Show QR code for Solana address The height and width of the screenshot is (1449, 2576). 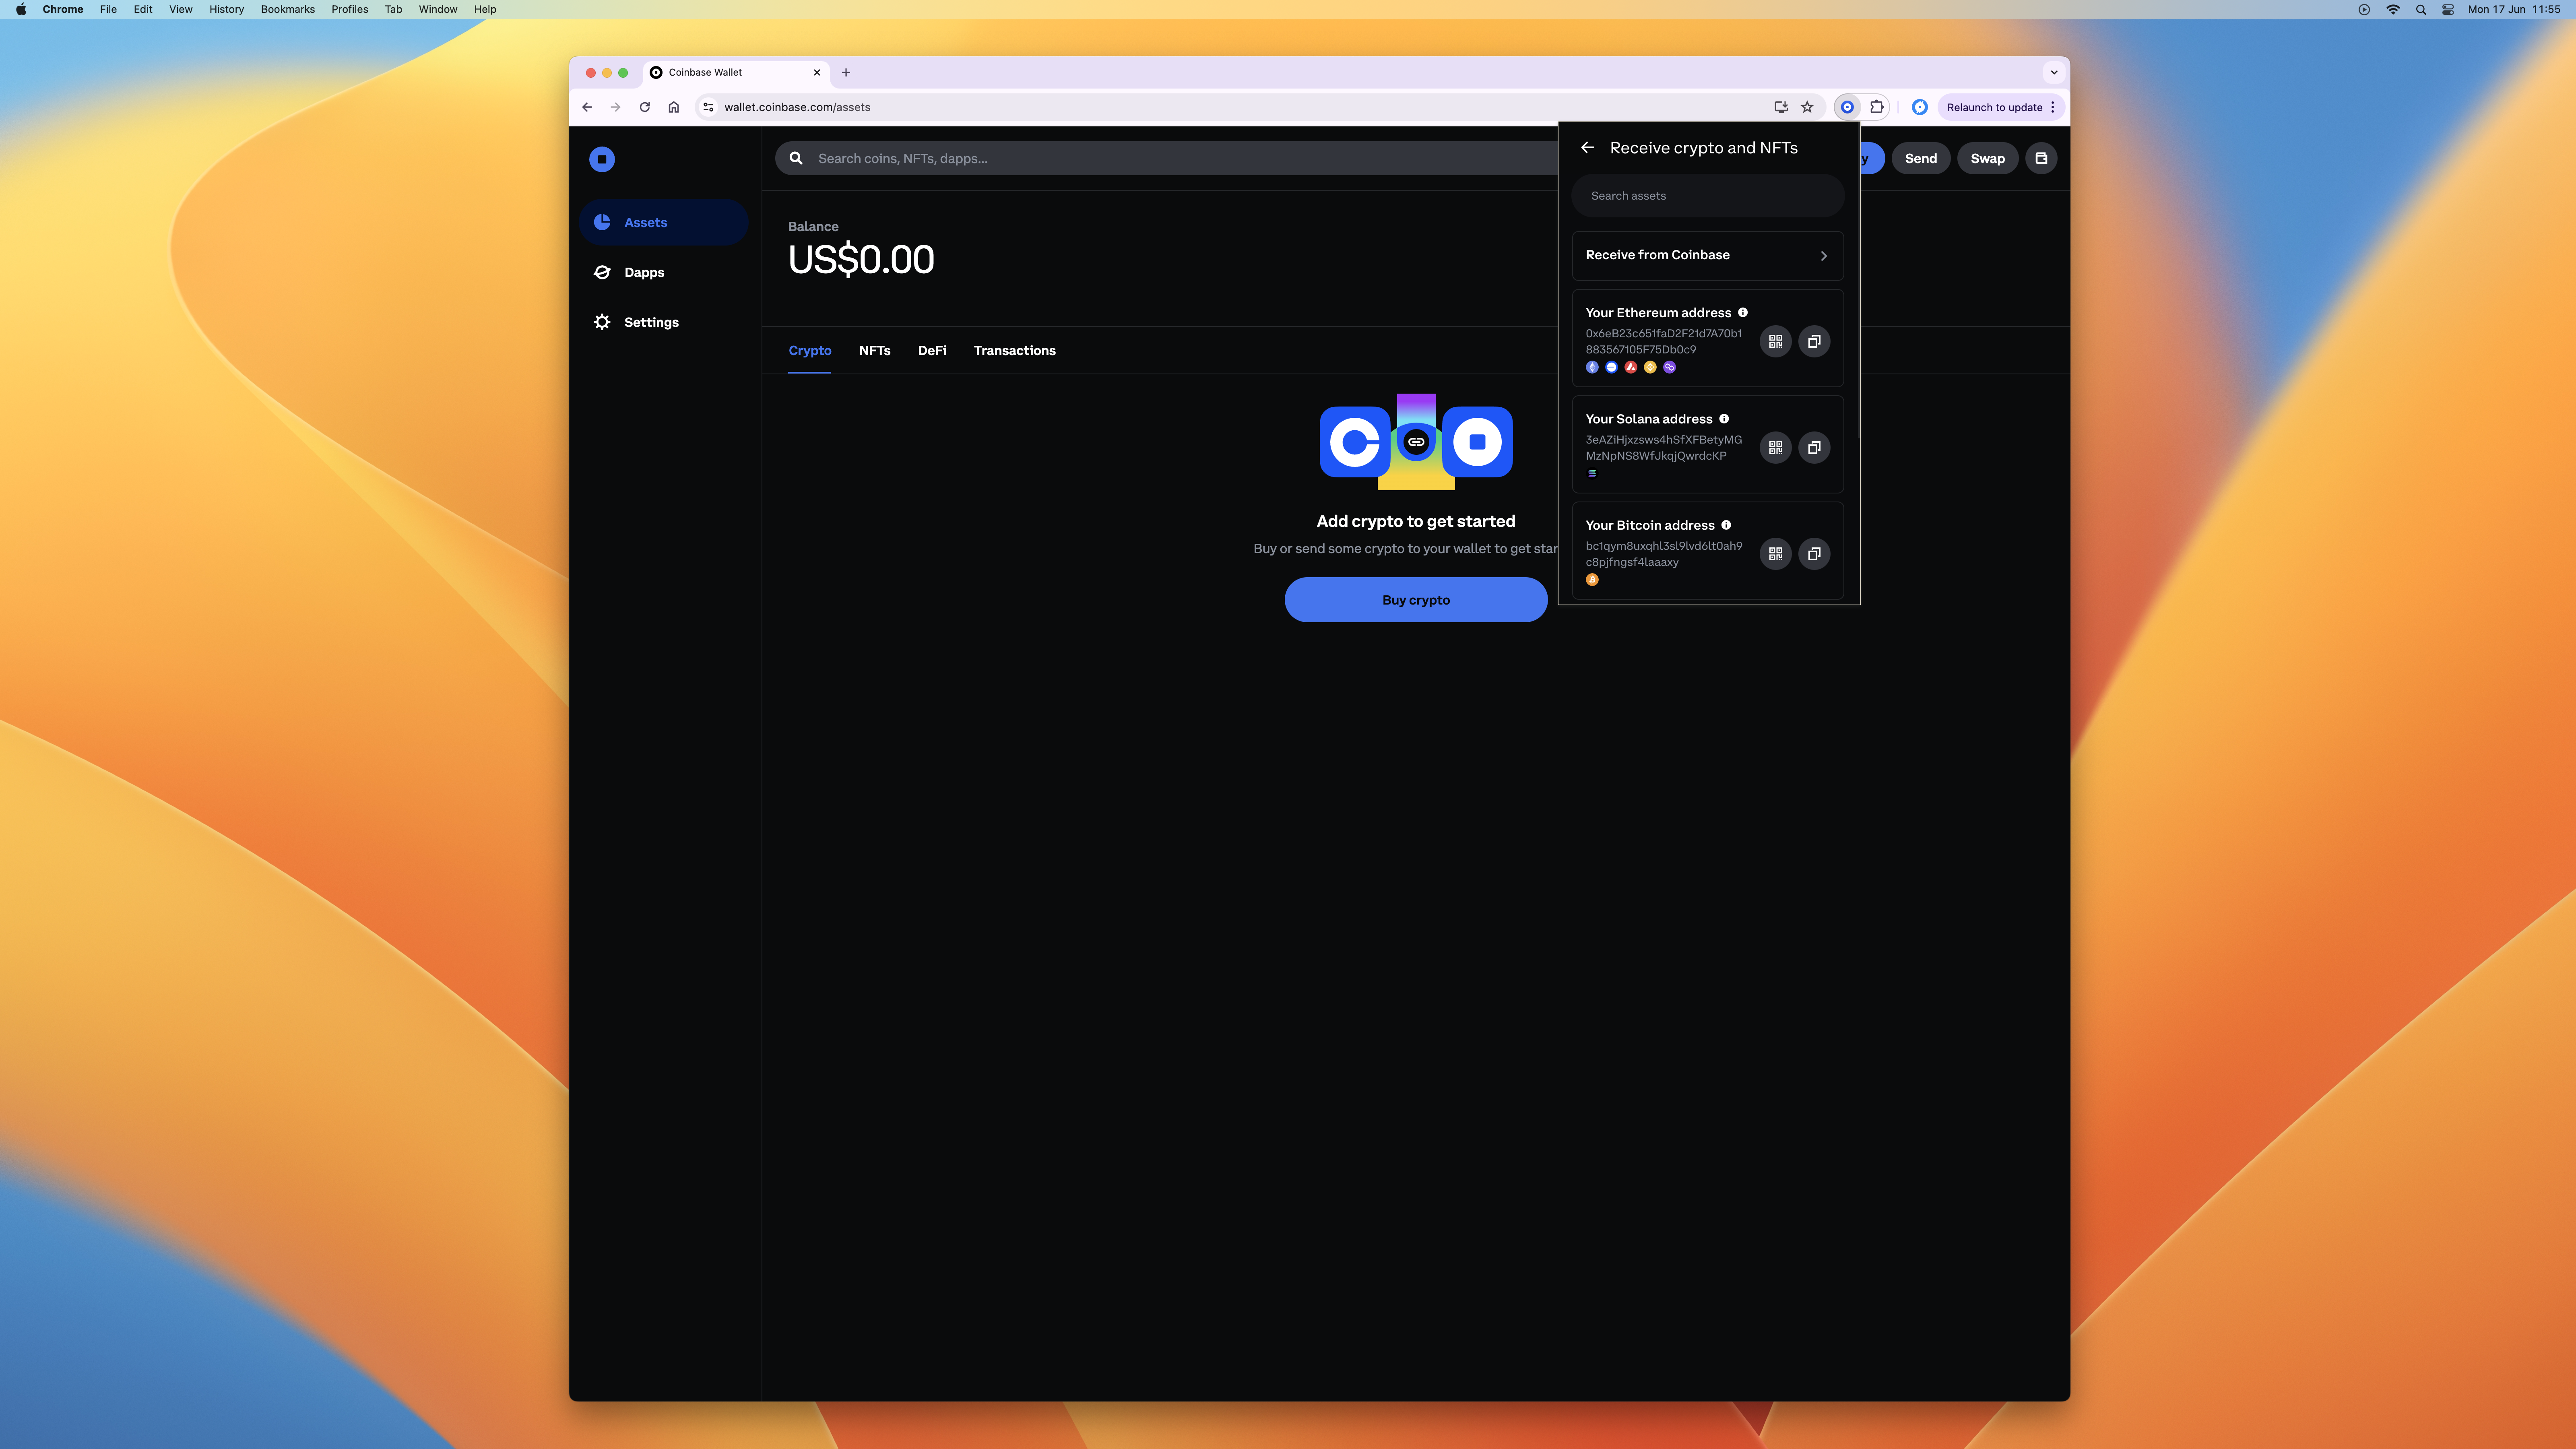point(1775,448)
